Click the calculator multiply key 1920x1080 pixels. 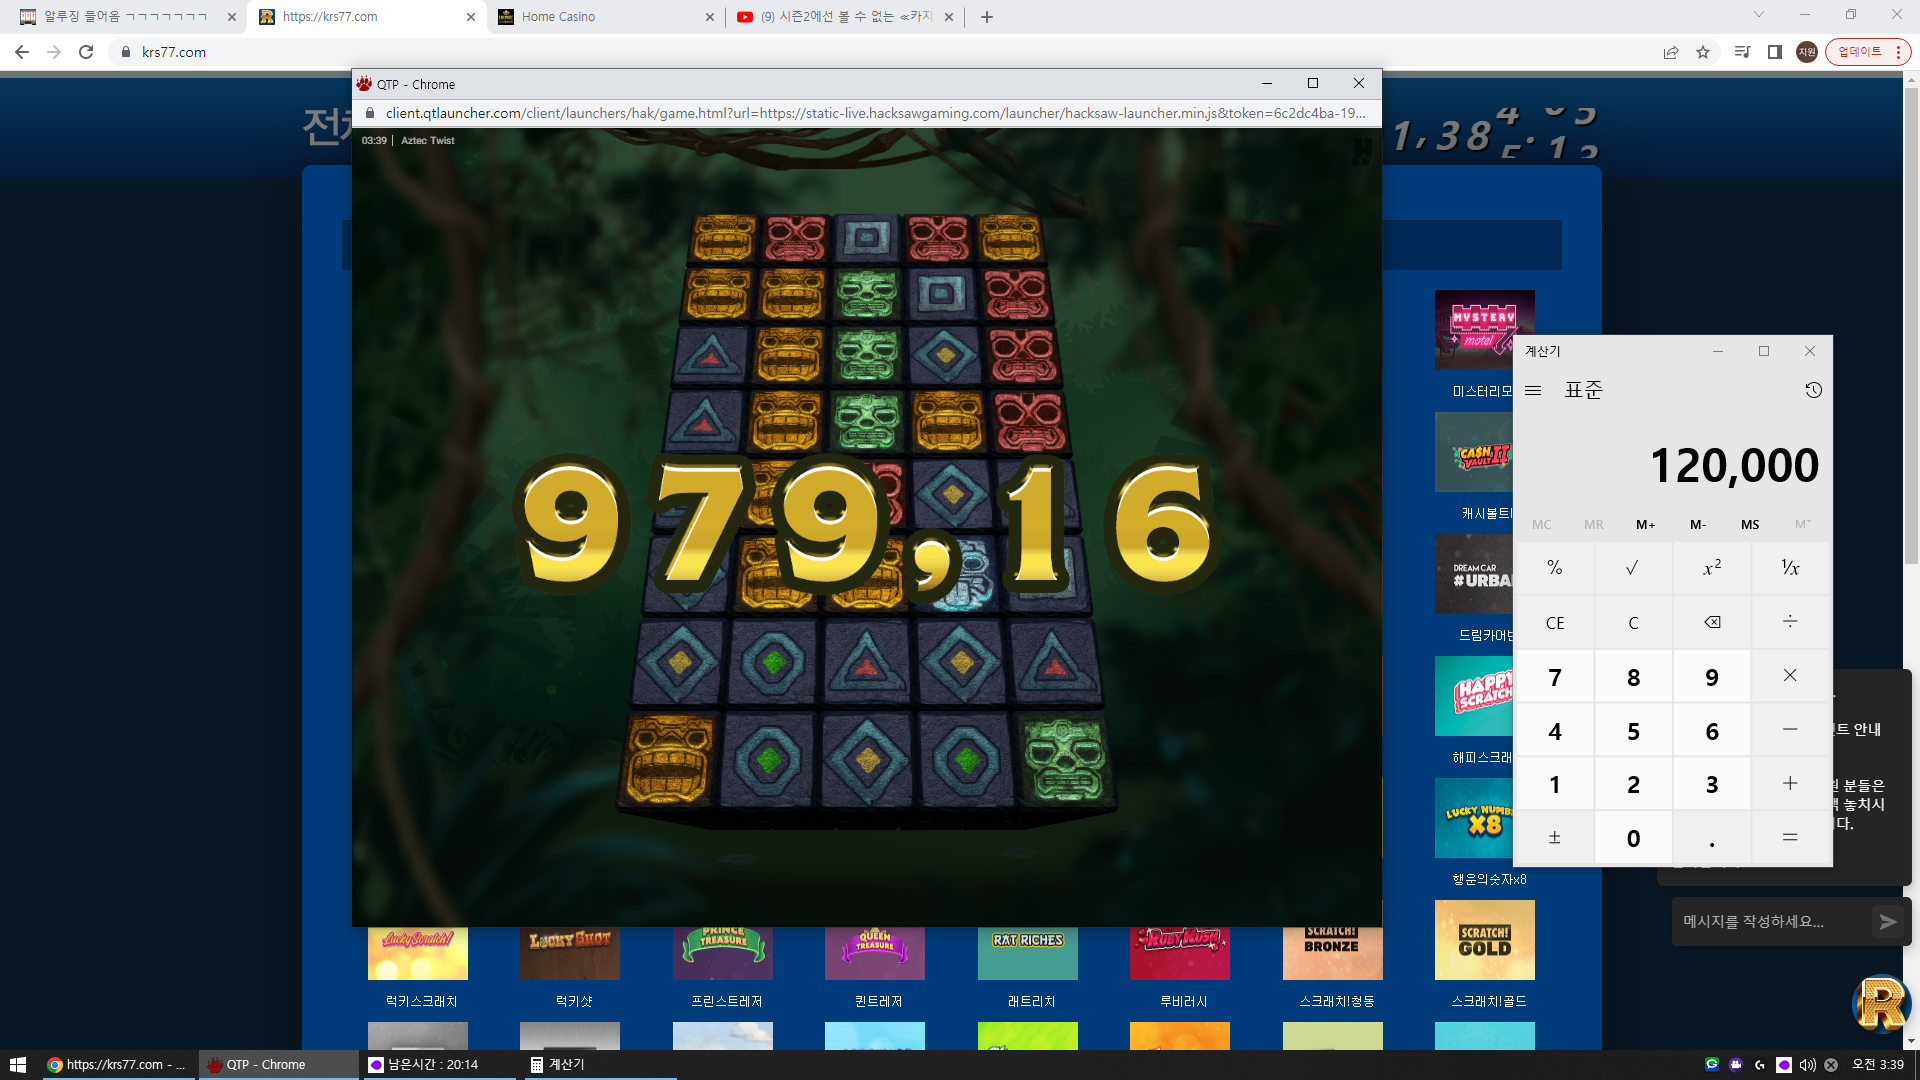[x=1790, y=676]
